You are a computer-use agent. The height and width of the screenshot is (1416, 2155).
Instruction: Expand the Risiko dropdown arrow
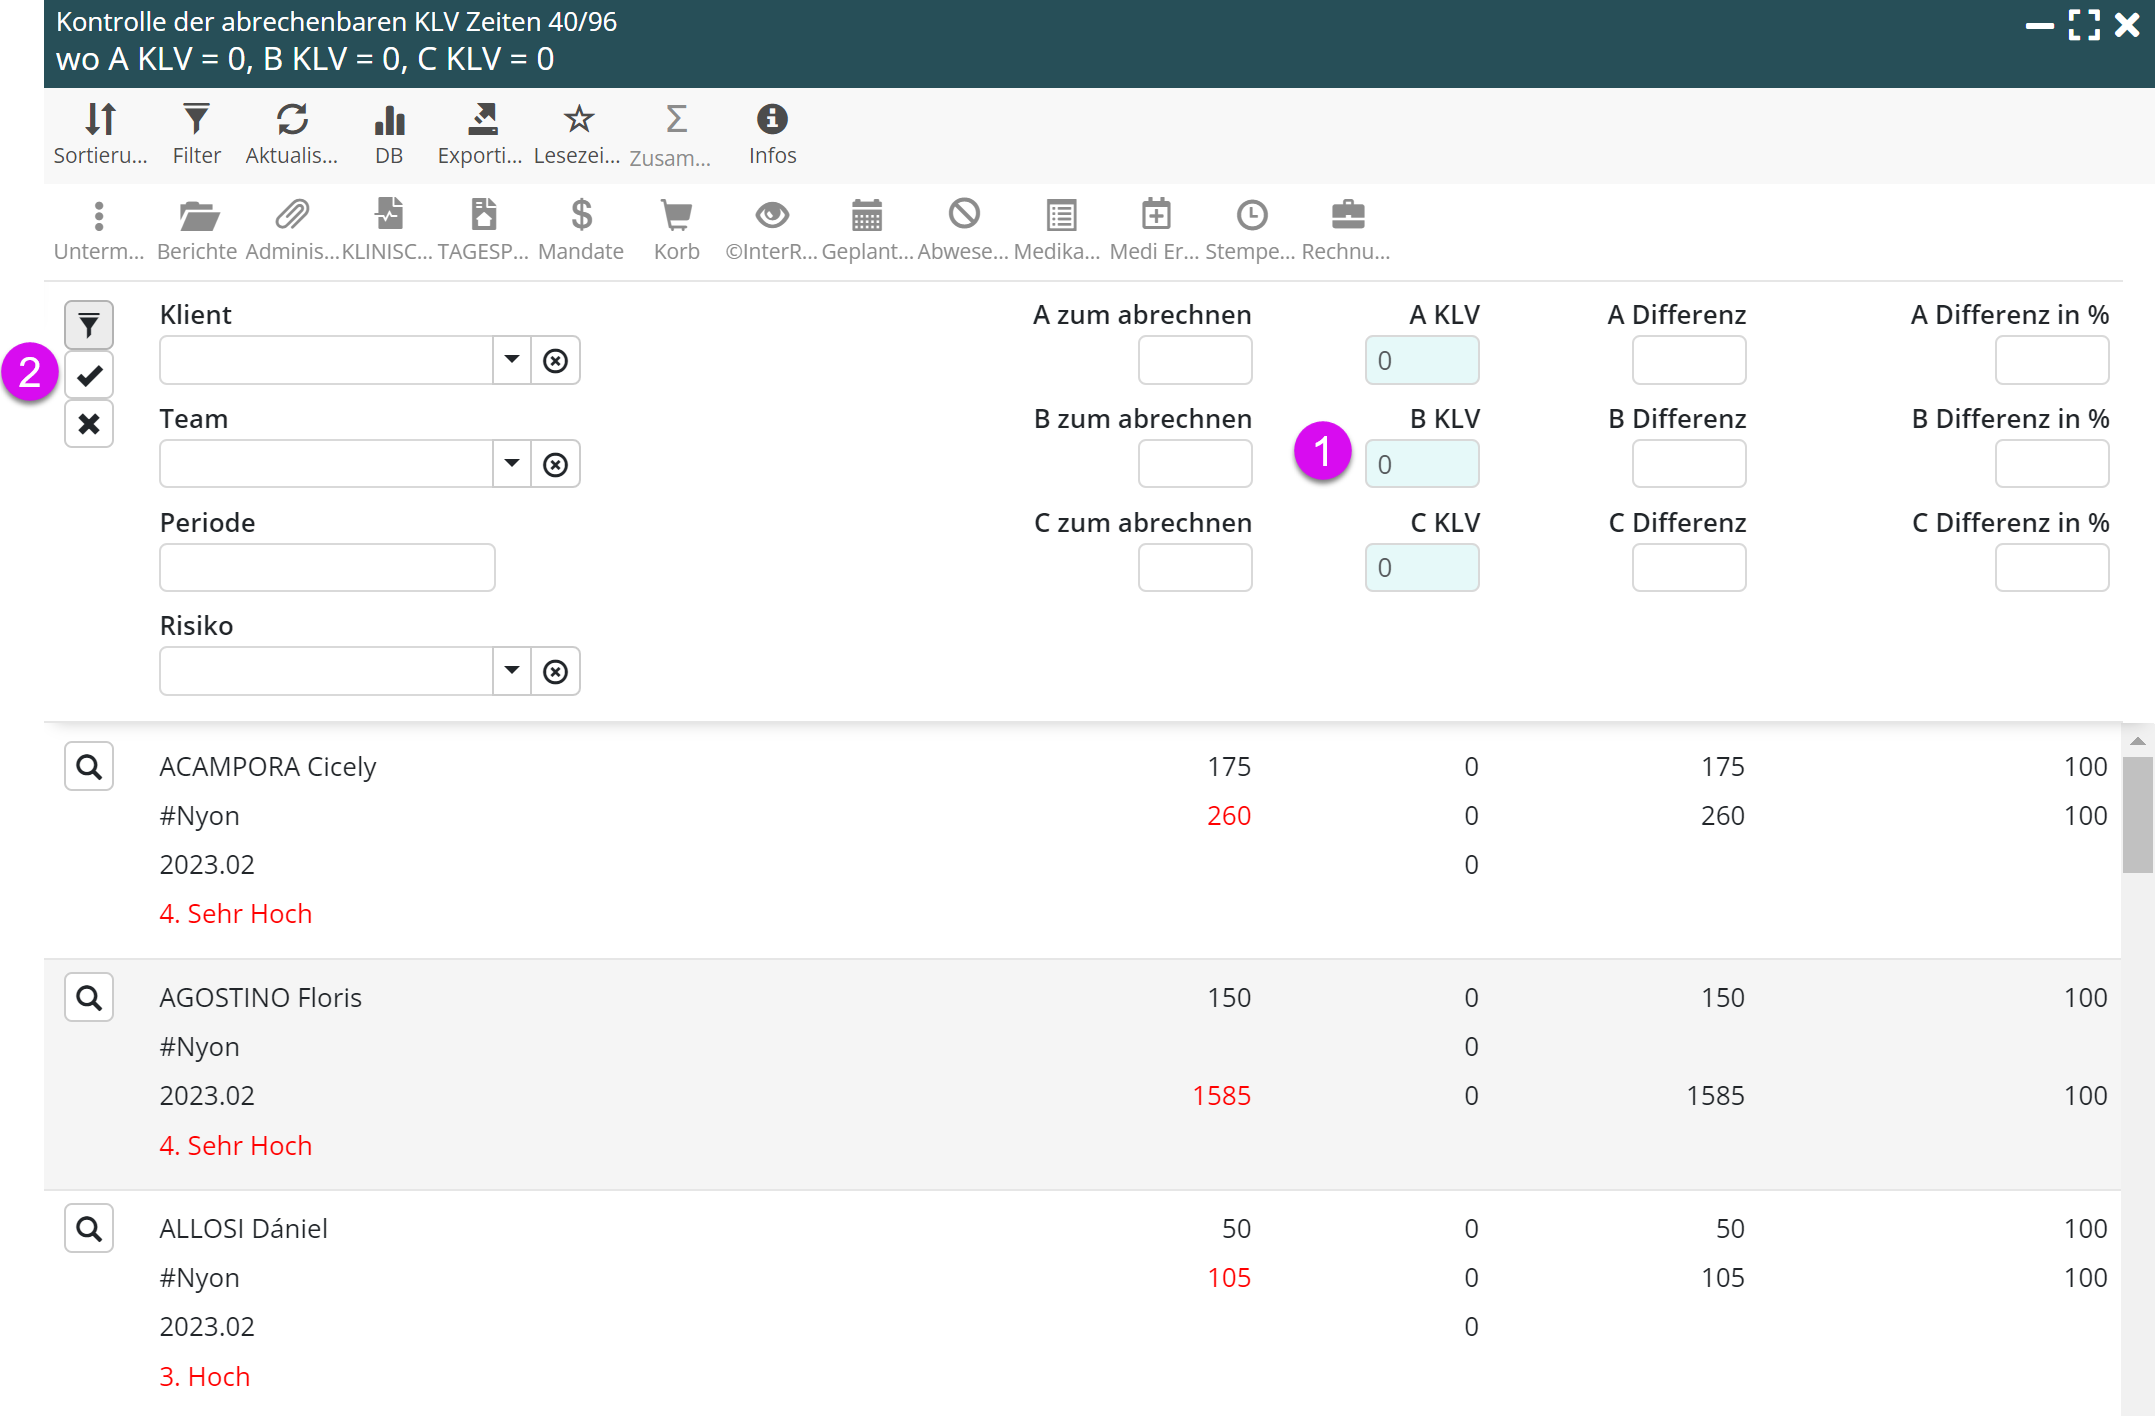[512, 671]
